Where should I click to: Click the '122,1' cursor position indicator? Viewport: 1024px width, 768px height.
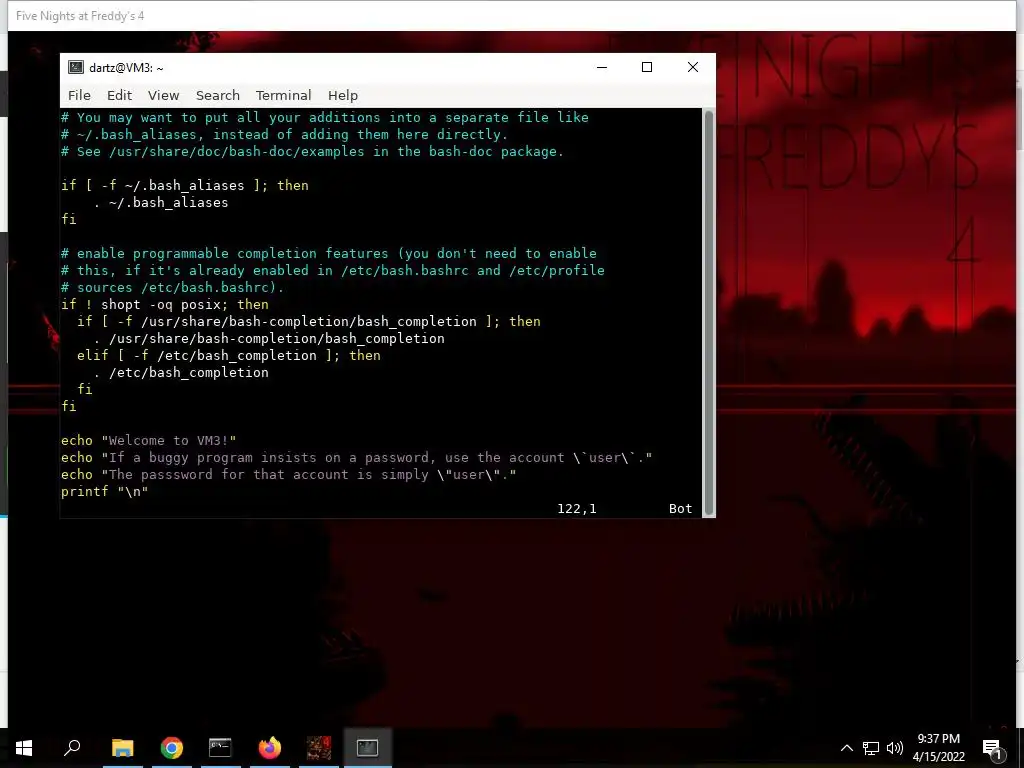tap(577, 509)
